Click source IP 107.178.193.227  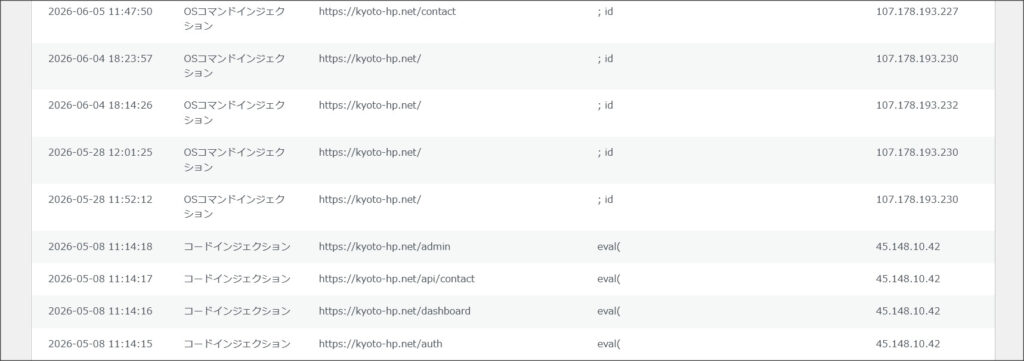tap(917, 12)
